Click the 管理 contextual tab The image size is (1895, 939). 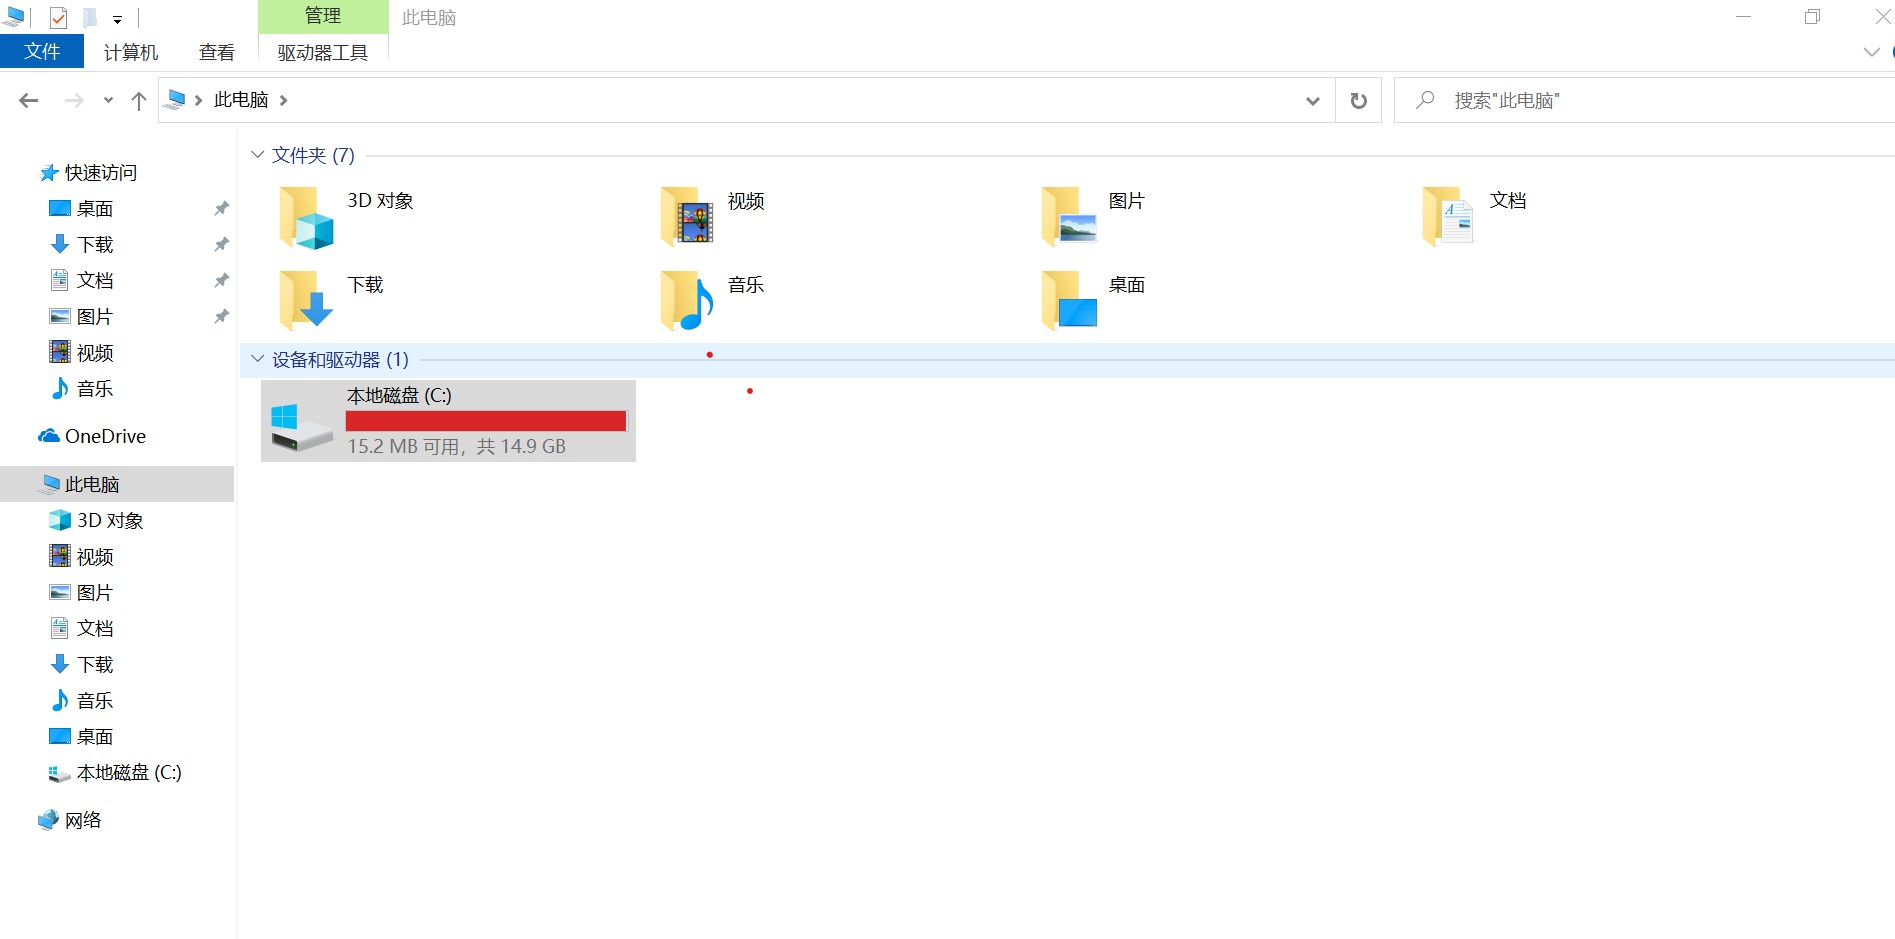[323, 16]
